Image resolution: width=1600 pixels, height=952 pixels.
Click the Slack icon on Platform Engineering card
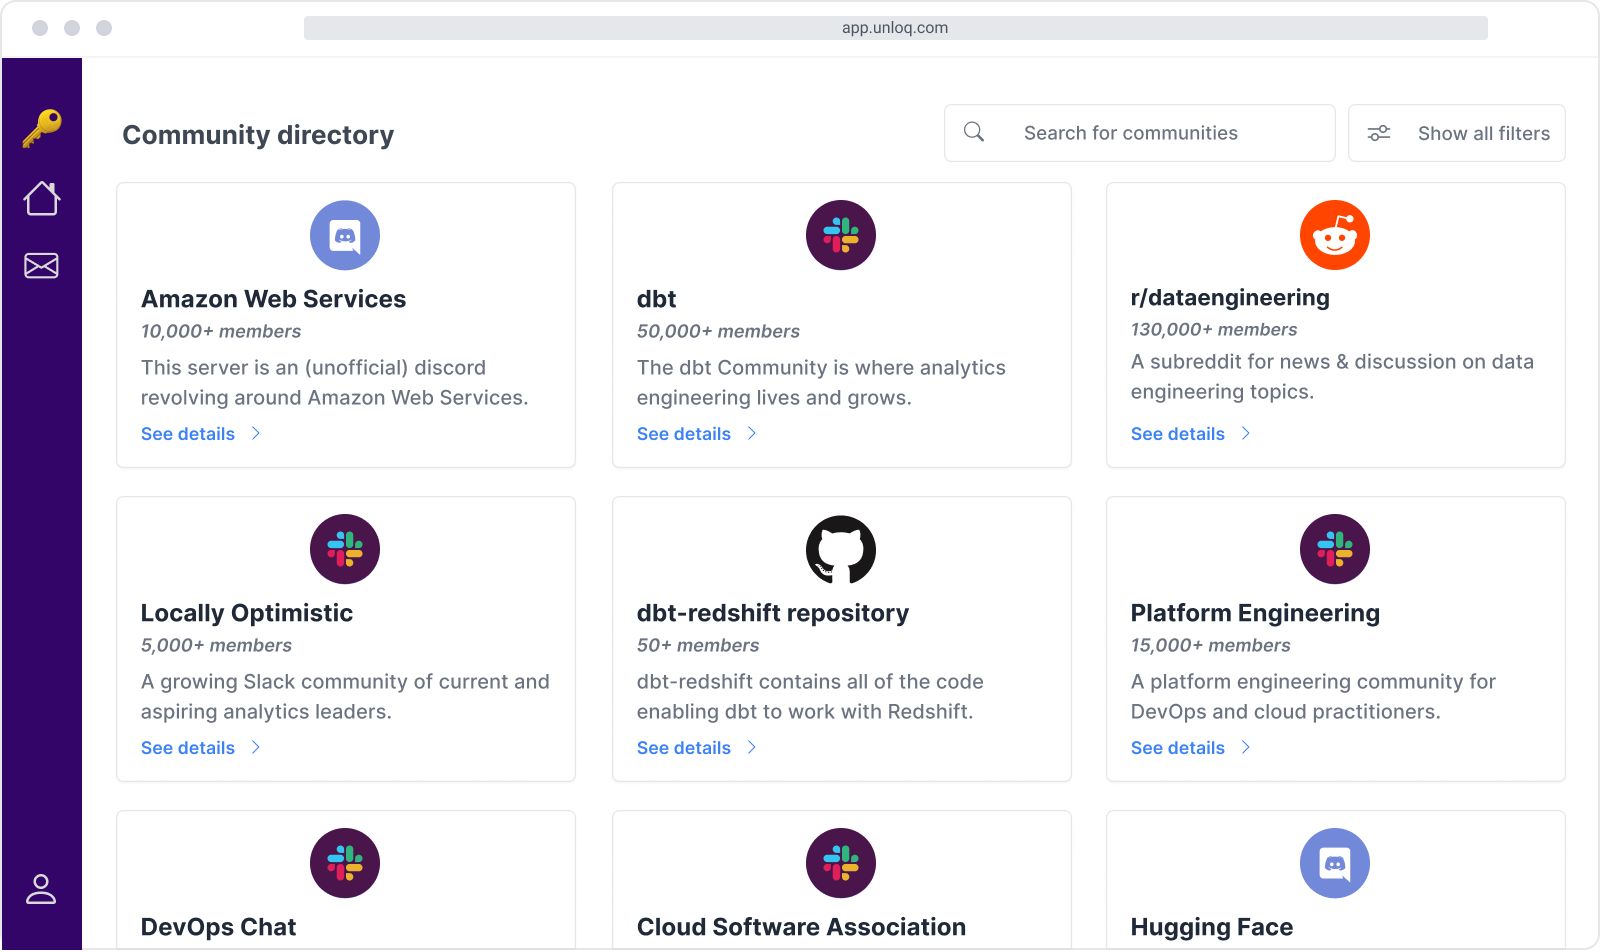[x=1335, y=549]
